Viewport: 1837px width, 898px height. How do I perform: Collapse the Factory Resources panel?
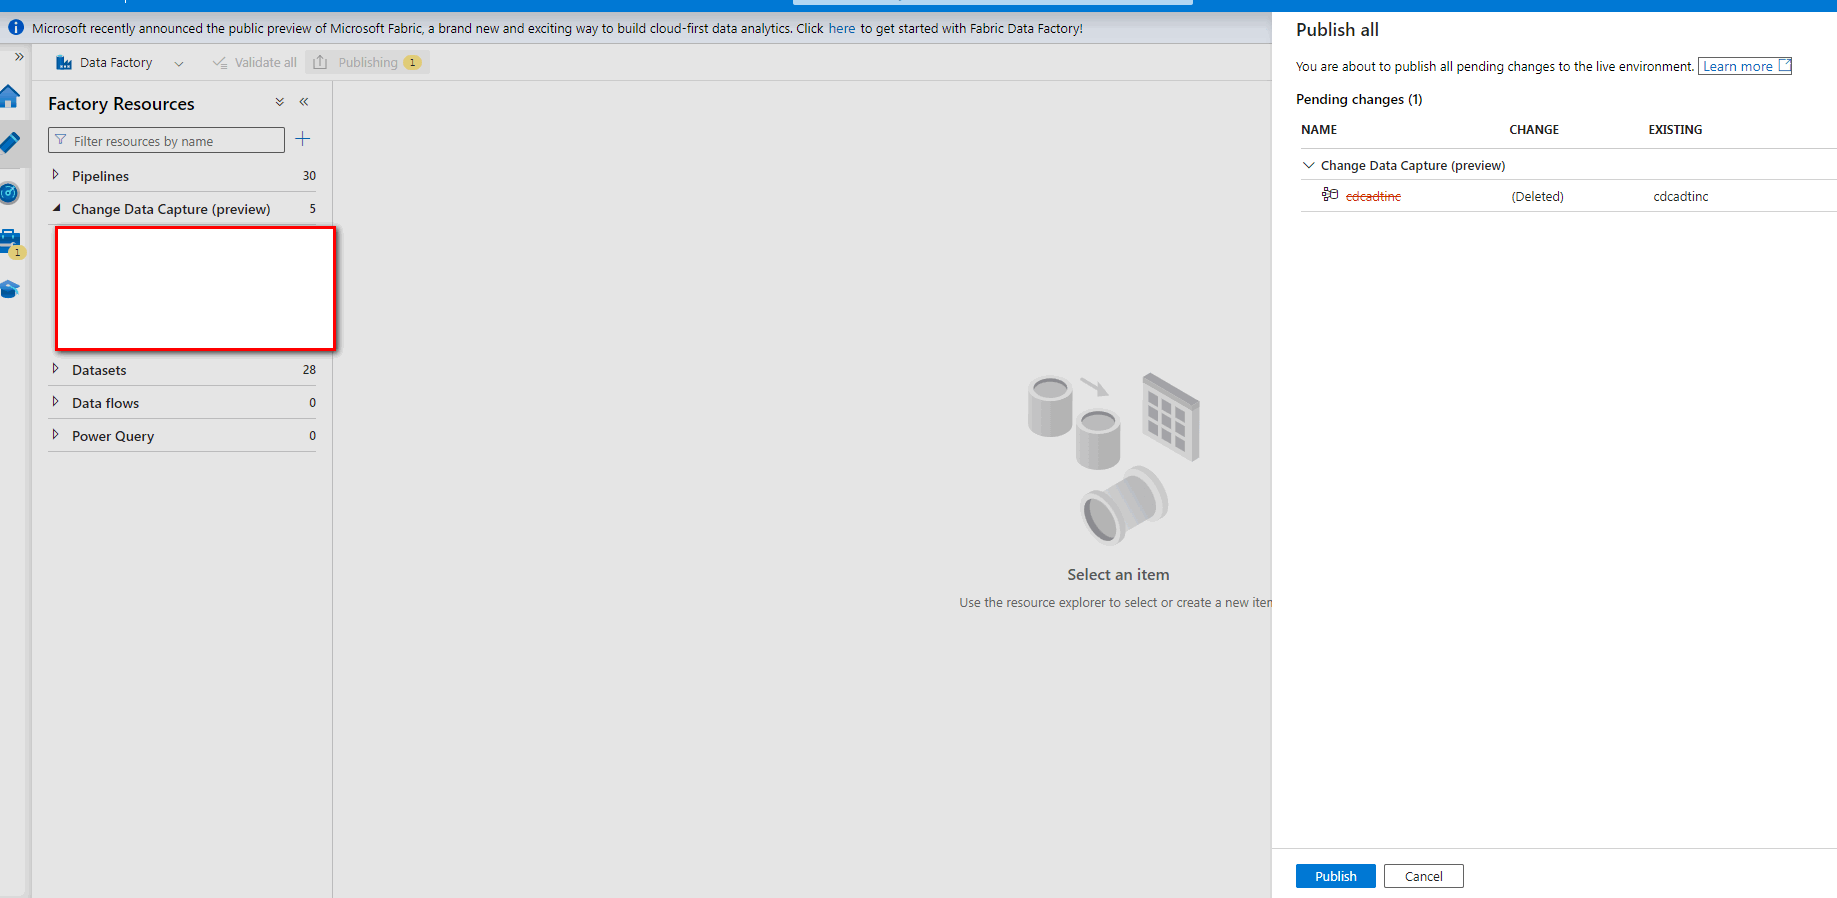[304, 102]
